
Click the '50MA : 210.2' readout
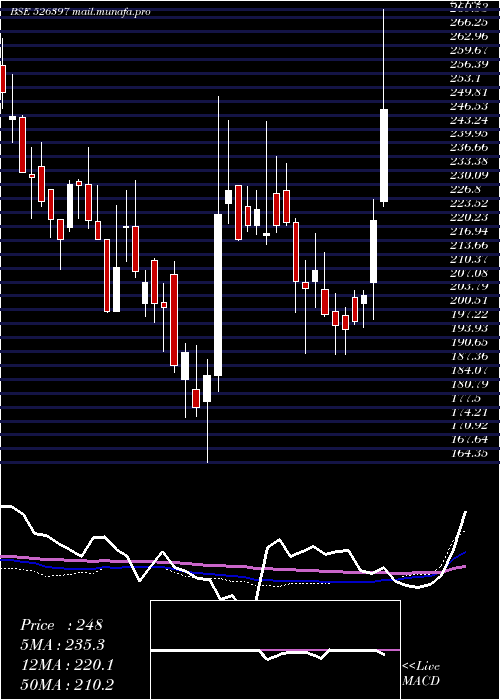coord(67,685)
